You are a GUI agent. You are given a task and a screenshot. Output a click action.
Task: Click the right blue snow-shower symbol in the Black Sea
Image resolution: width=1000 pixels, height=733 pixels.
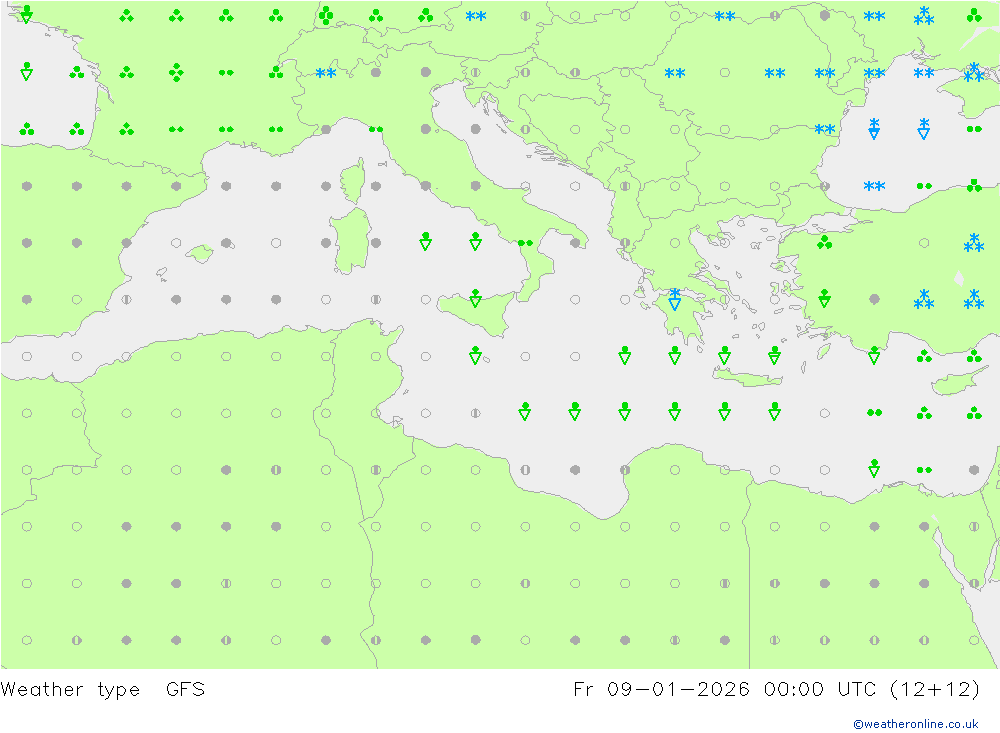pos(924,128)
